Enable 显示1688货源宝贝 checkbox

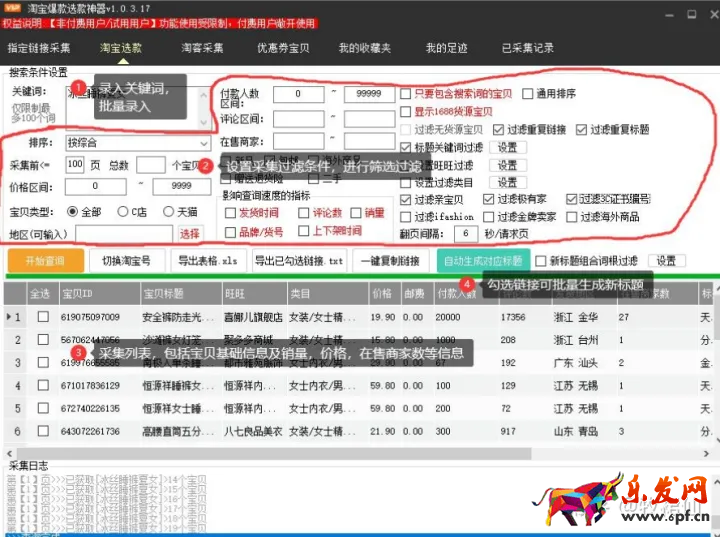[405, 112]
